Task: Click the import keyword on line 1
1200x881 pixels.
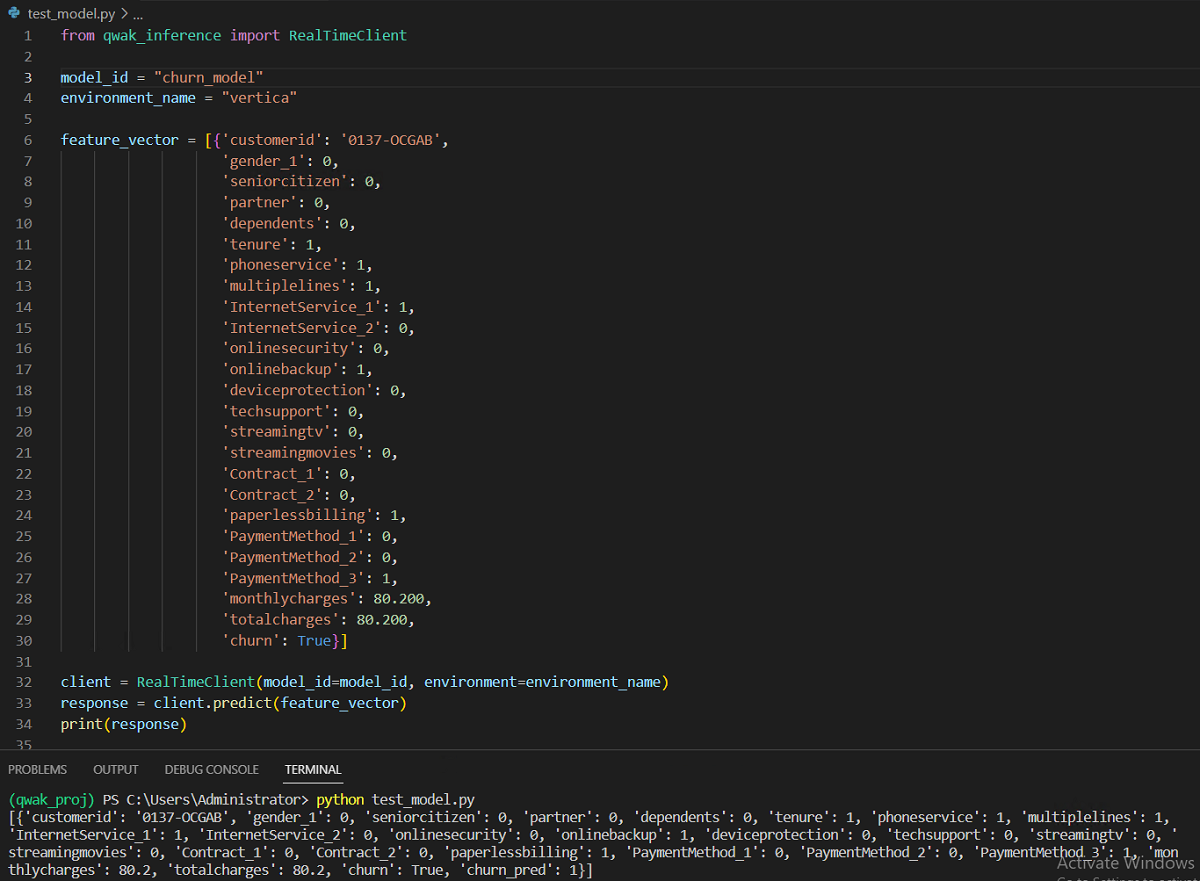Action: (x=254, y=35)
